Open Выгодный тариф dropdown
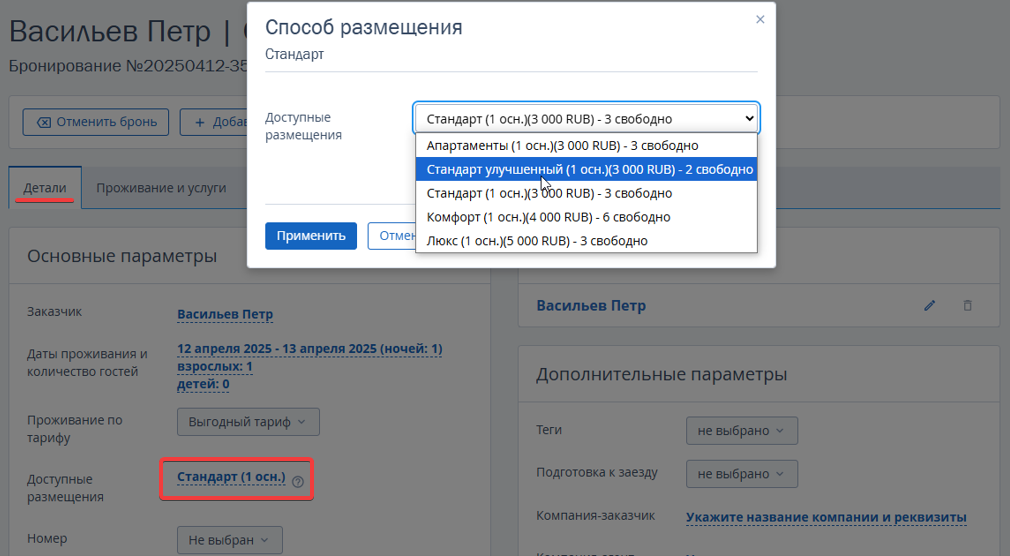The image size is (1010, 556). [x=248, y=422]
